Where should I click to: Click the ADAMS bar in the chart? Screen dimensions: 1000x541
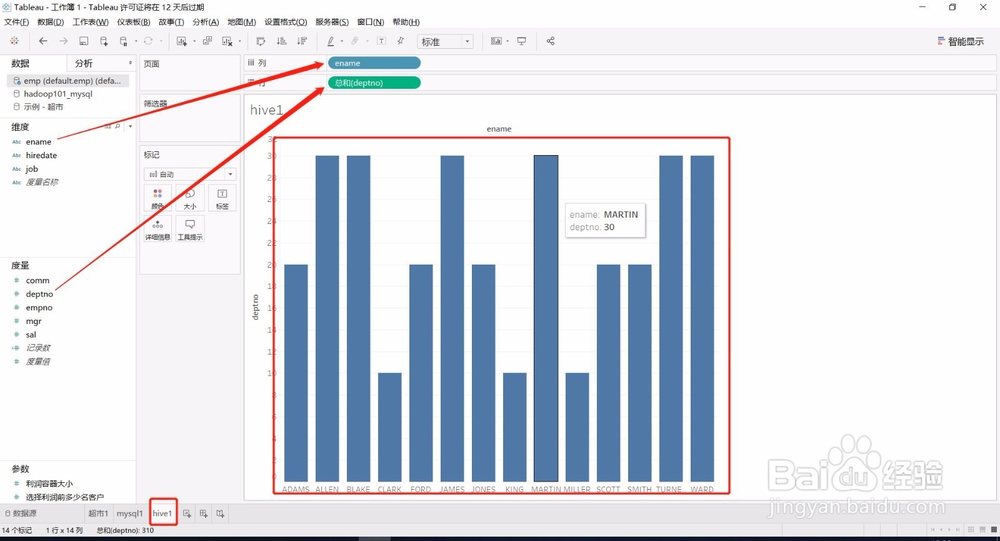click(296, 373)
